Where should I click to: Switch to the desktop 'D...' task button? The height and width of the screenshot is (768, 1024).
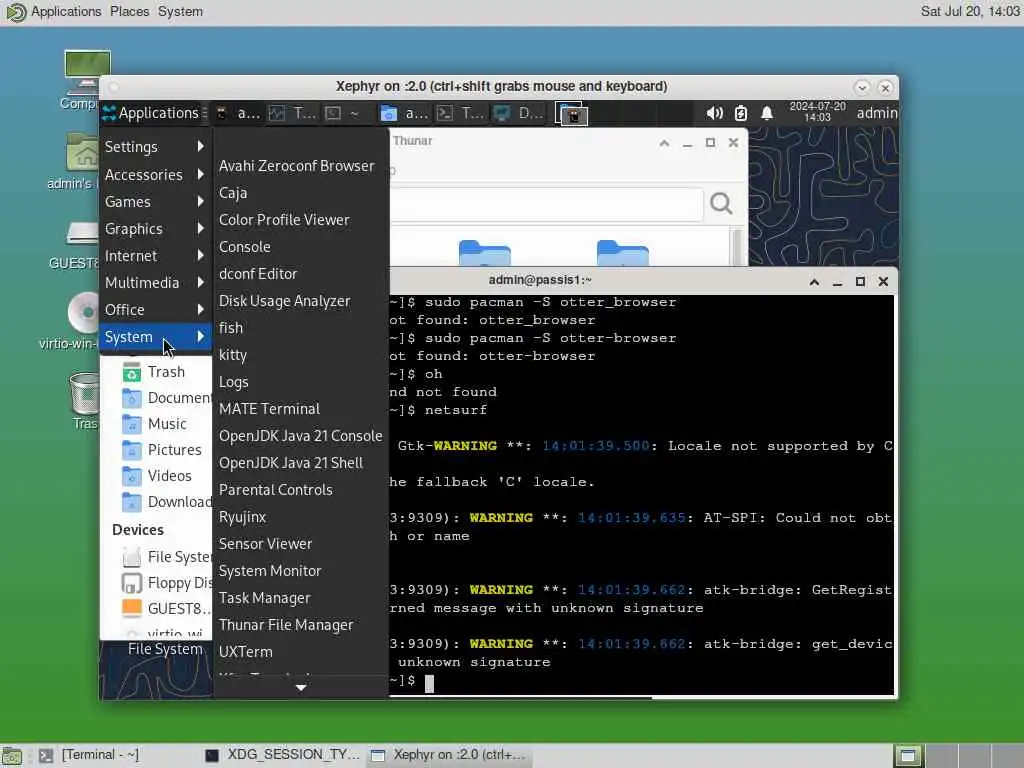(x=518, y=113)
